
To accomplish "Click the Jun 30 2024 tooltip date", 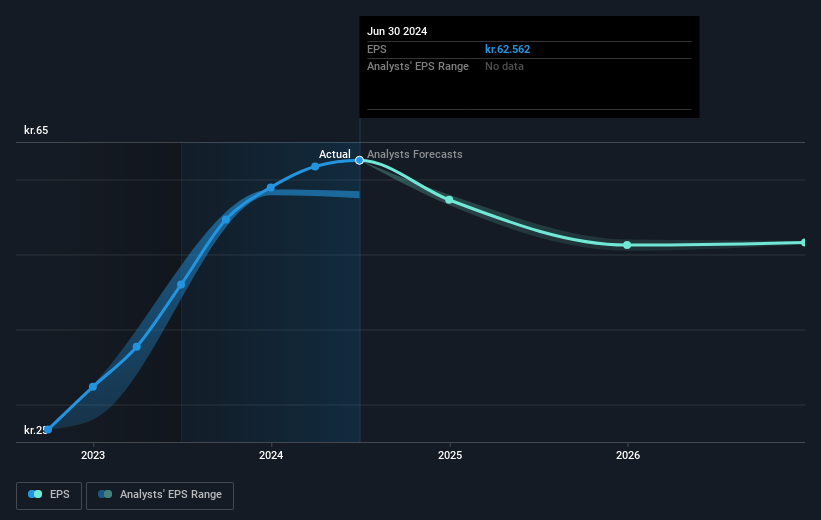I will coord(397,31).
